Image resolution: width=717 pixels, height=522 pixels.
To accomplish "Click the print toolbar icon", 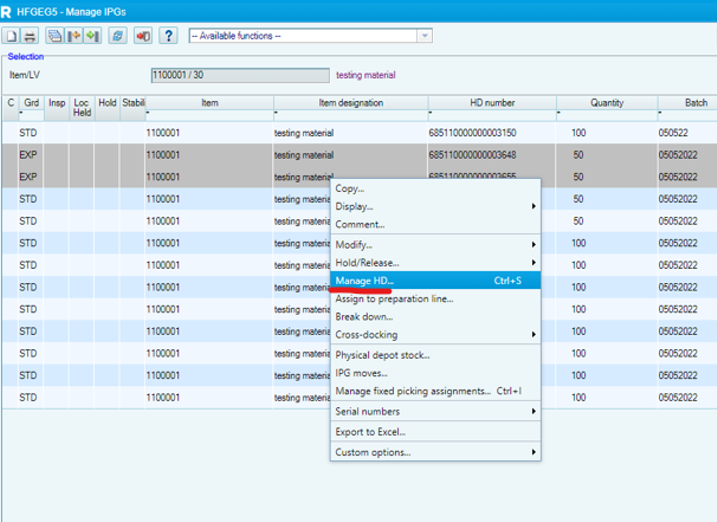I will point(30,36).
